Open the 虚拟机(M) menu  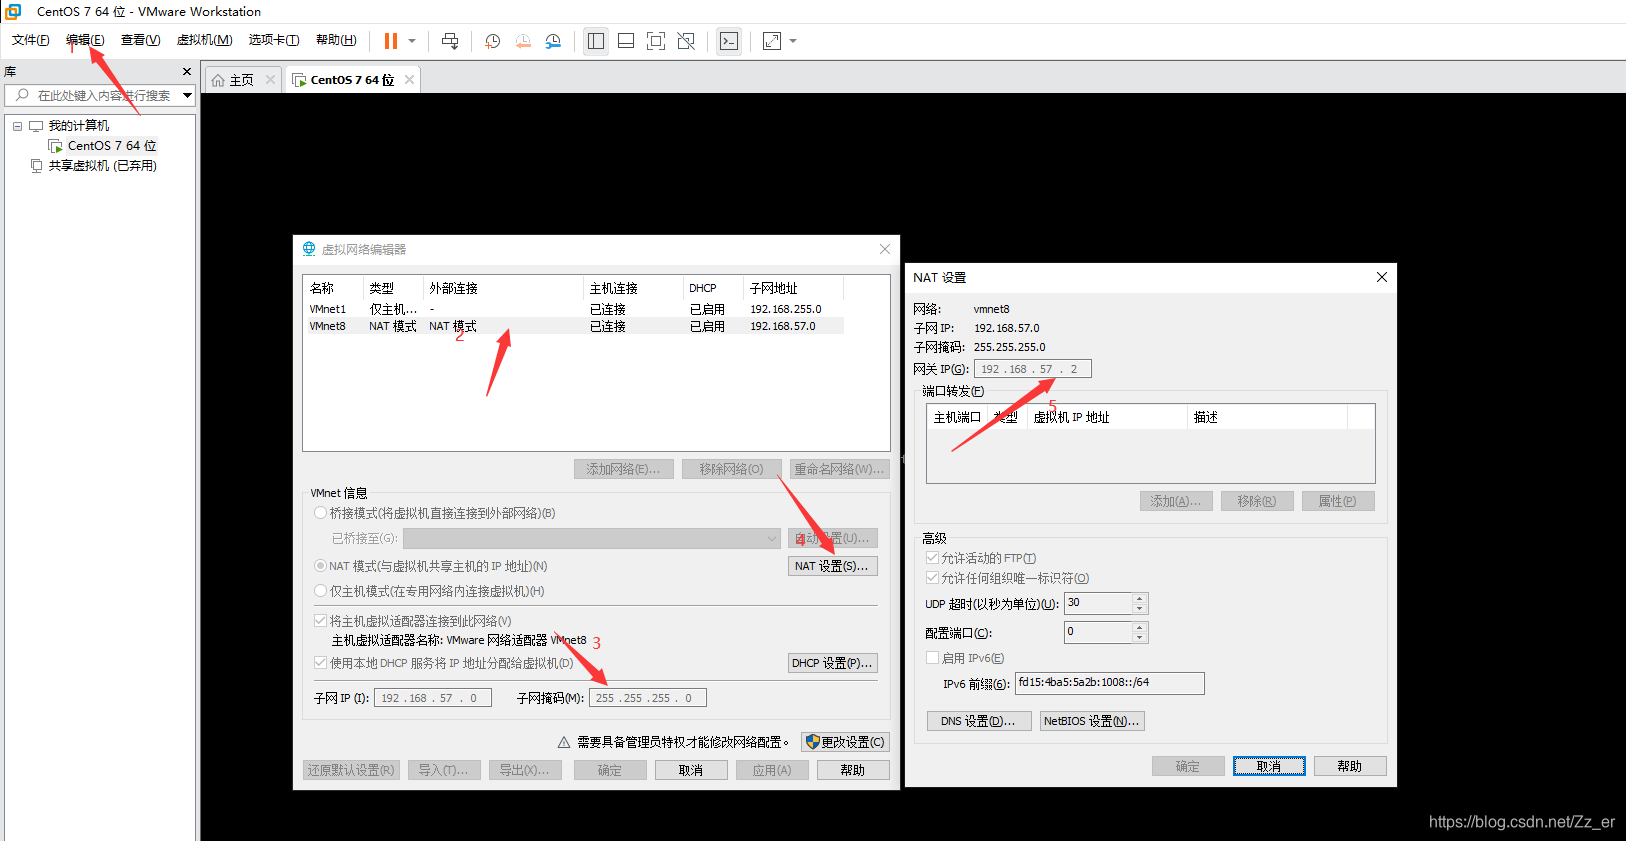(x=204, y=40)
